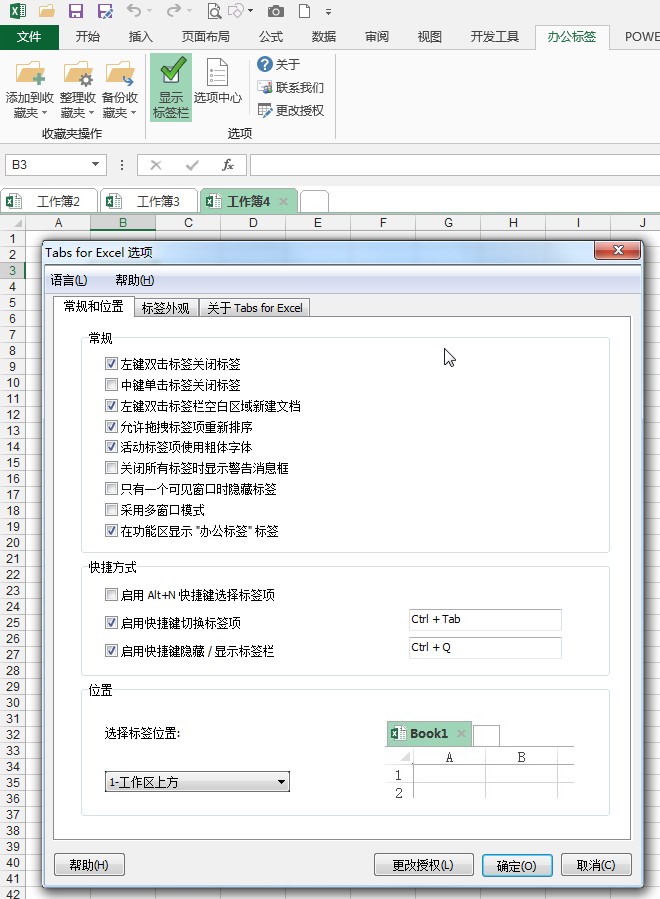Uncheck 在功能区显示 "办公标签" 标签
This screenshot has height=899, width=660.
pos(111,530)
